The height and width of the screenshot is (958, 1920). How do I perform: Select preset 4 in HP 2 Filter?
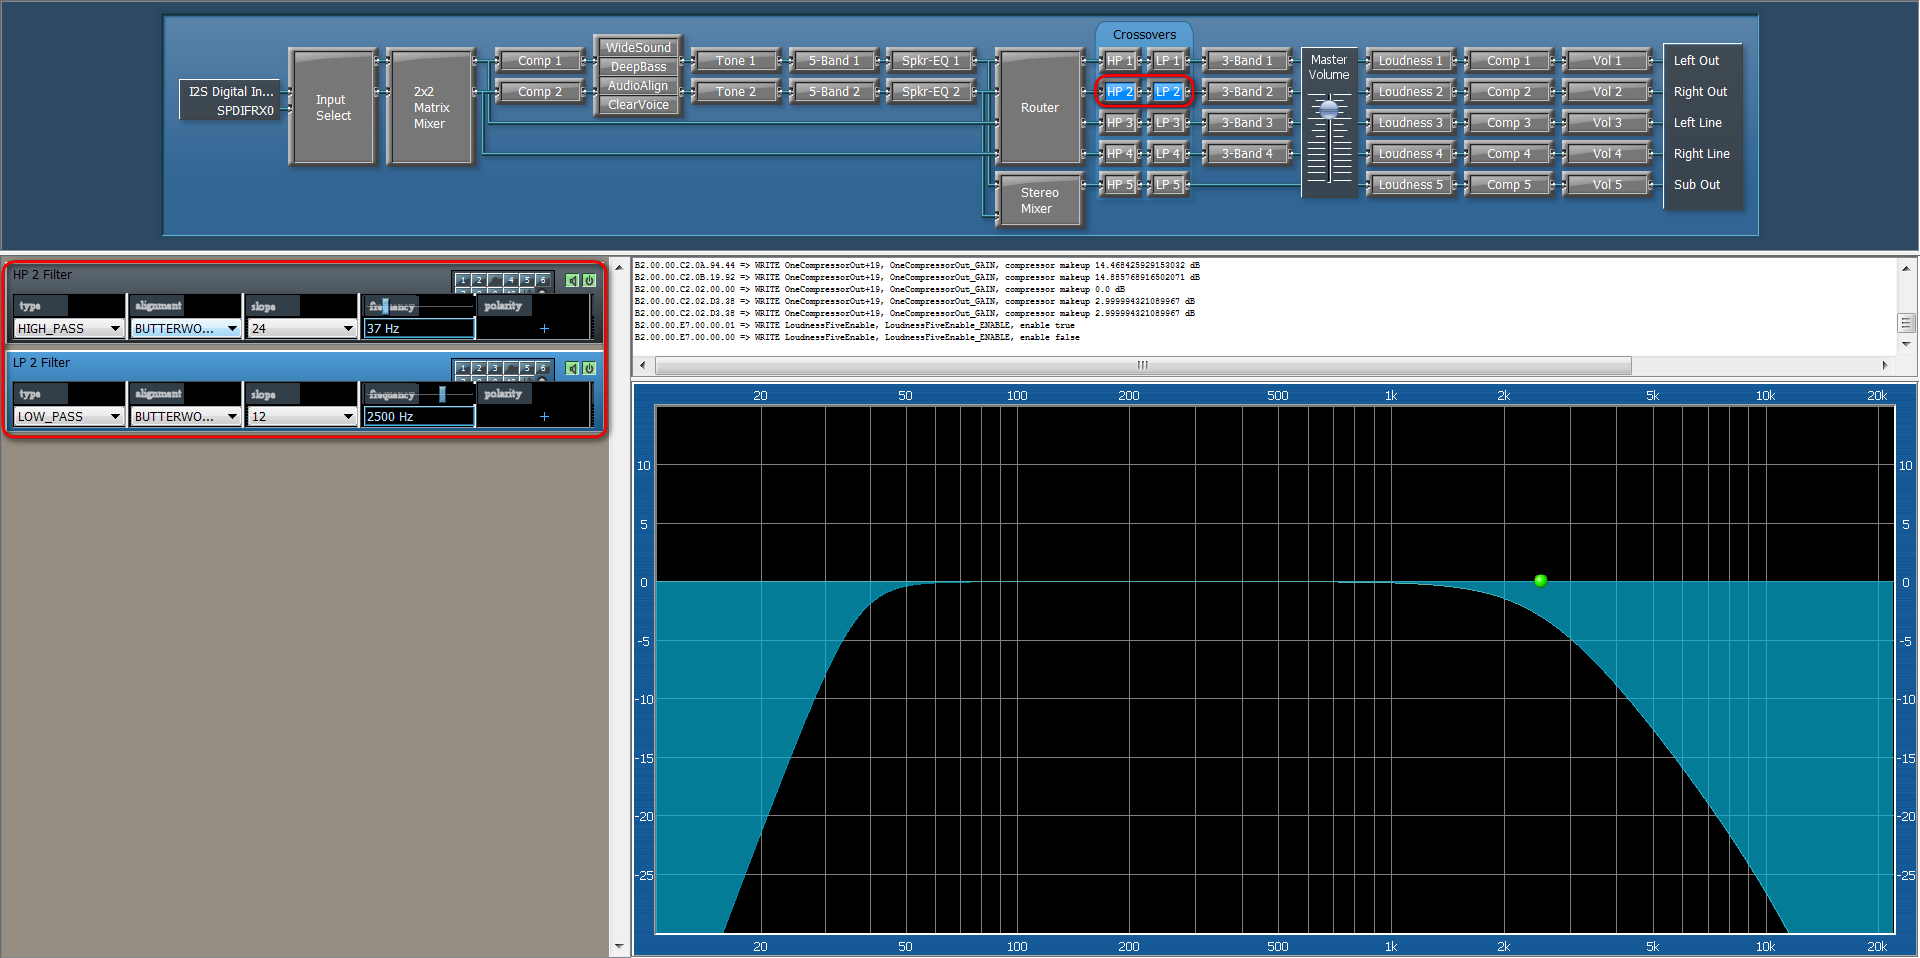pos(511,281)
